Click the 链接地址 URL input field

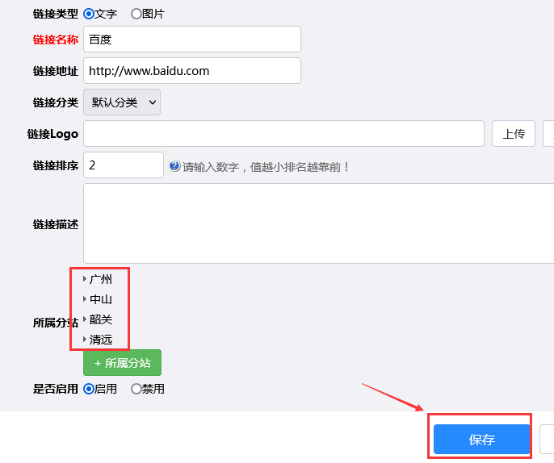[x=192, y=71]
